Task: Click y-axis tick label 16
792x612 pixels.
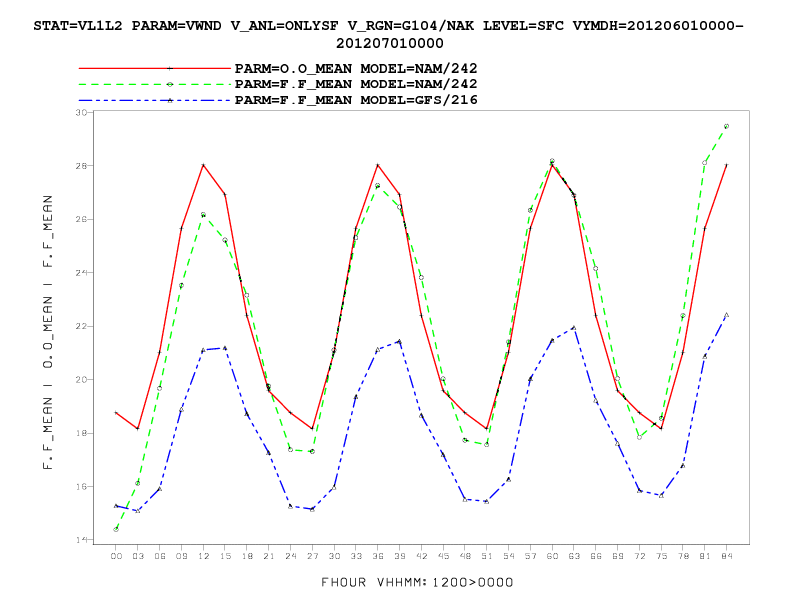Action: (x=81, y=487)
